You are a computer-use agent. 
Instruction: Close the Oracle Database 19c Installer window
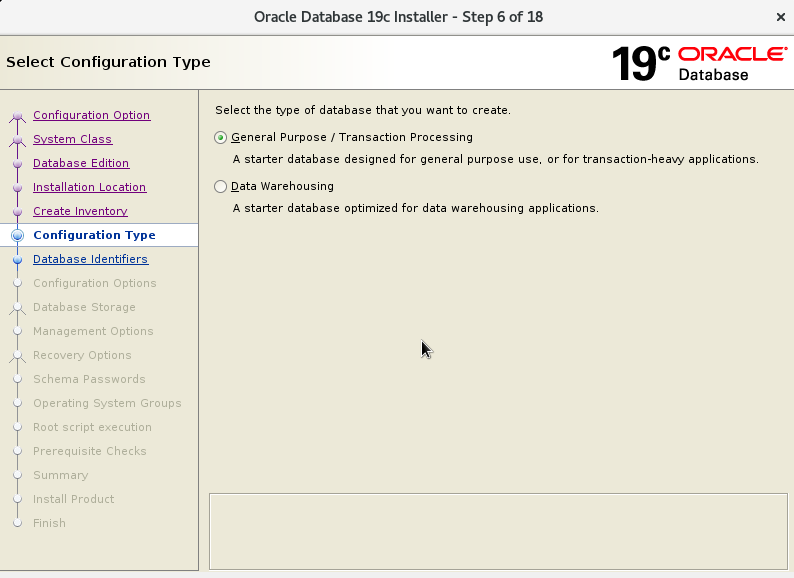tap(780, 17)
